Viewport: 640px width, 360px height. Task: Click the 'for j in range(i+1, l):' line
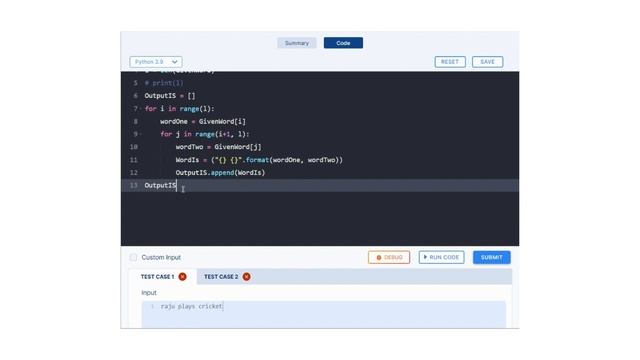[x=204, y=134]
